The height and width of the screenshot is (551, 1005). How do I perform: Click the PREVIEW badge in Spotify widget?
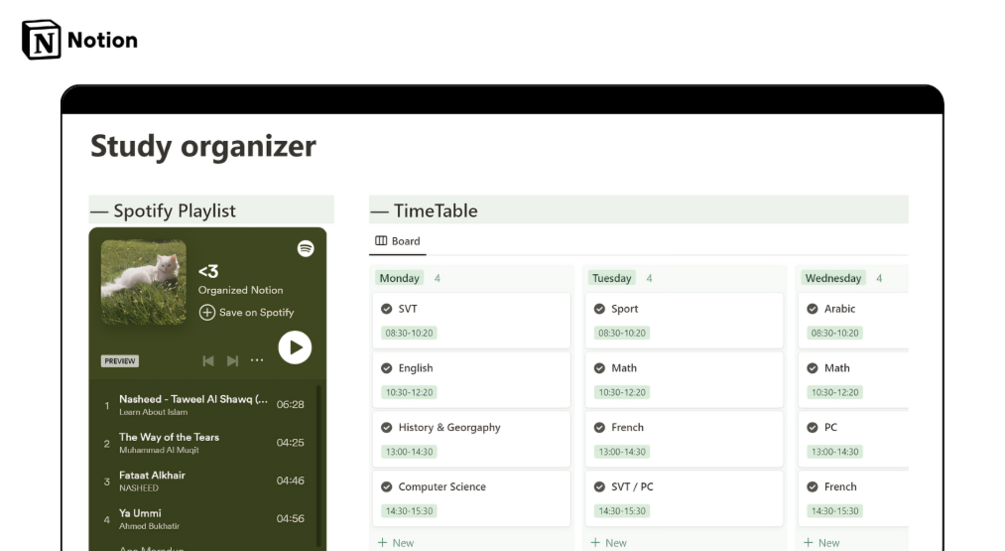[x=120, y=361]
